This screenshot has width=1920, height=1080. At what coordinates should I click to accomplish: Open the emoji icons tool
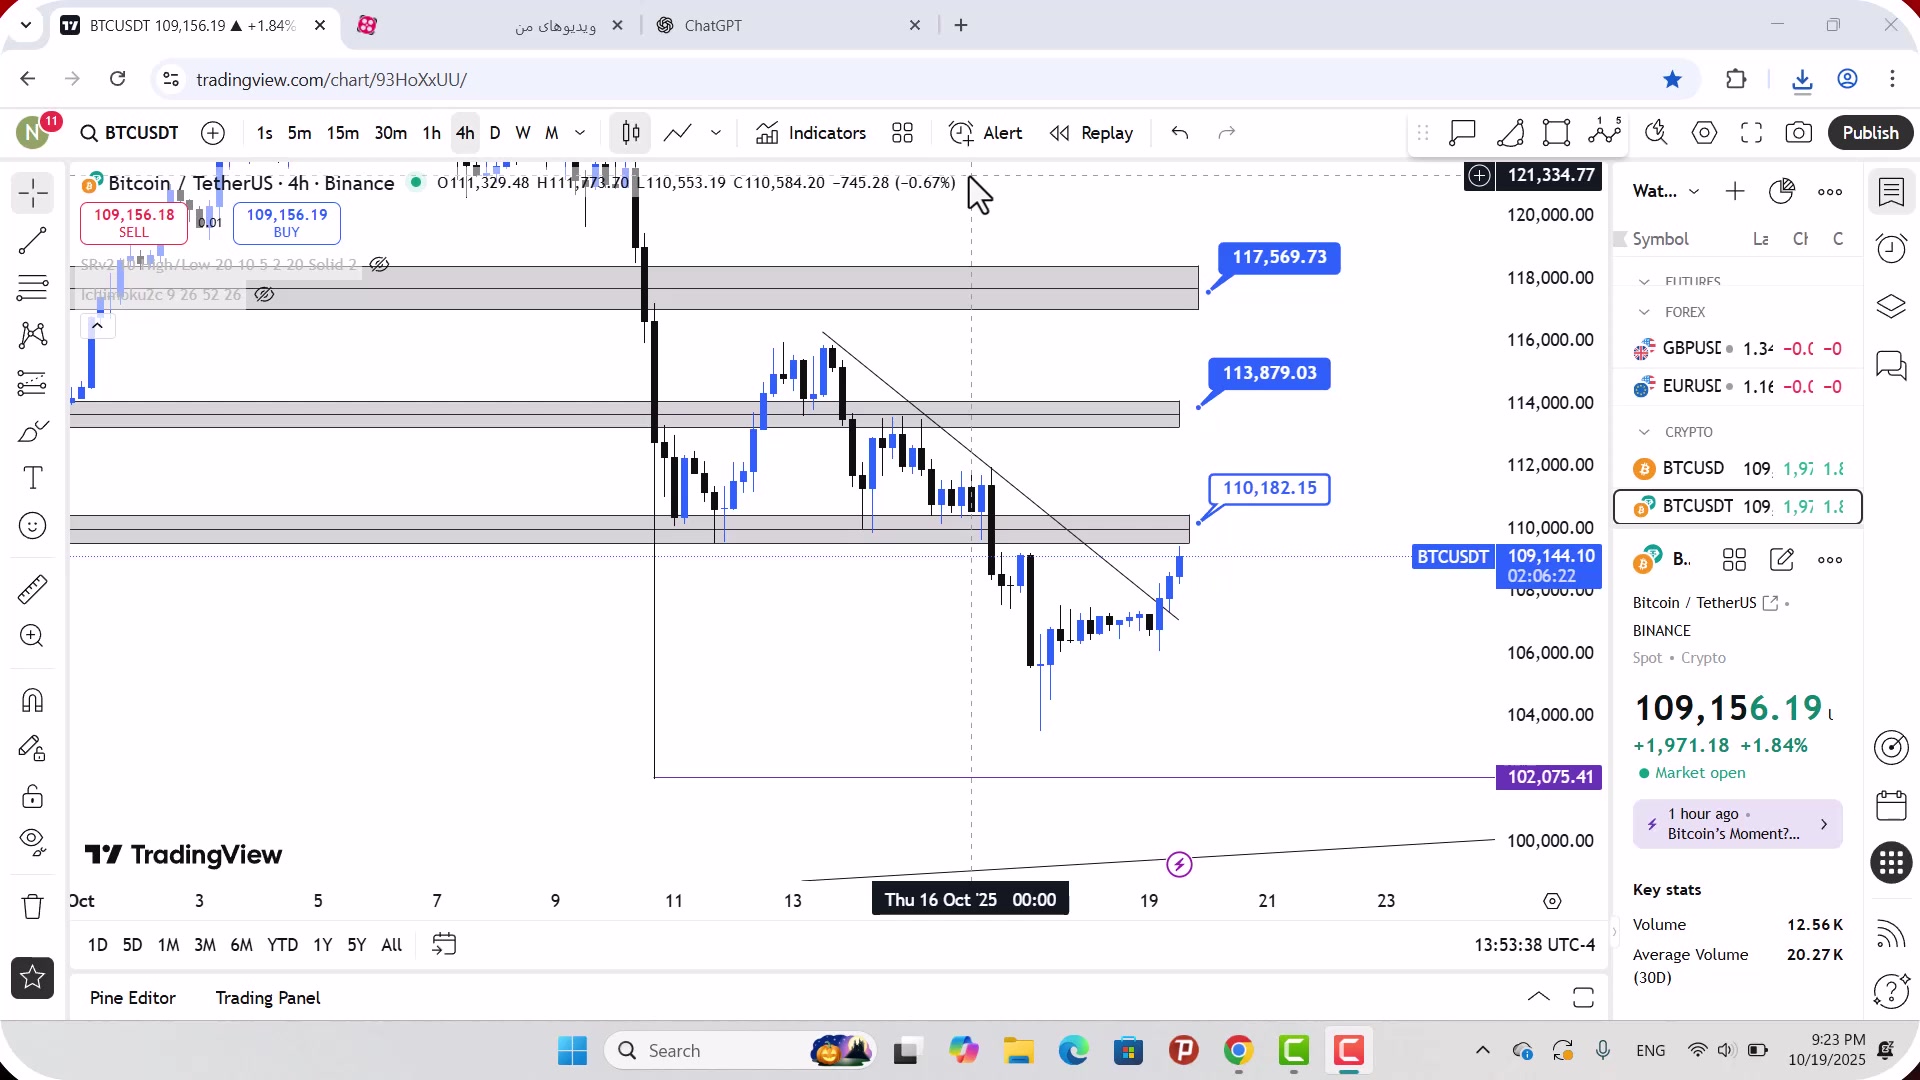(x=33, y=526)
